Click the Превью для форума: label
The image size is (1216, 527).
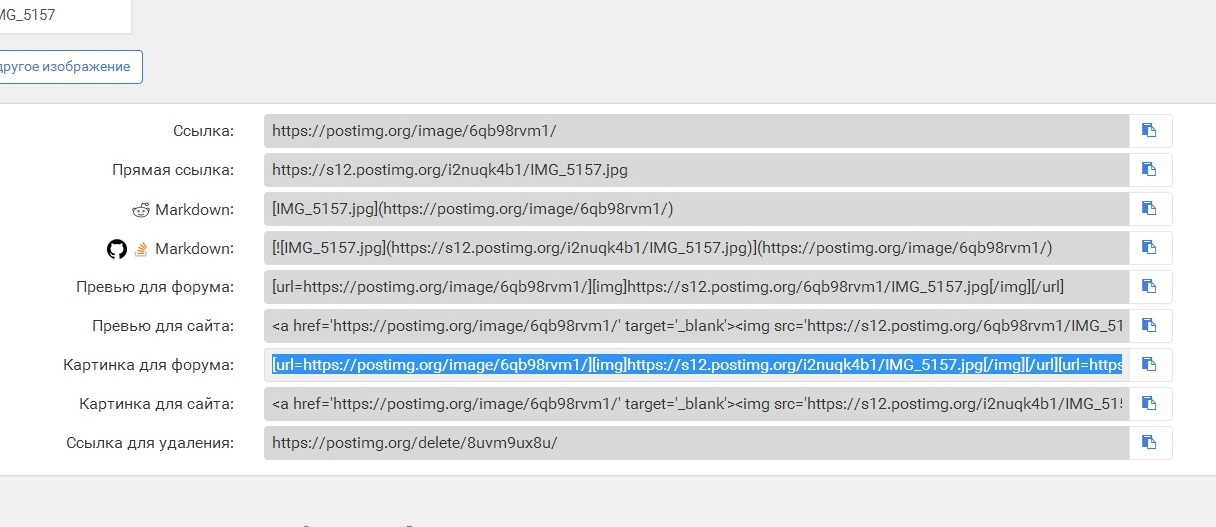pyautogui.click(x=155, y=287)
